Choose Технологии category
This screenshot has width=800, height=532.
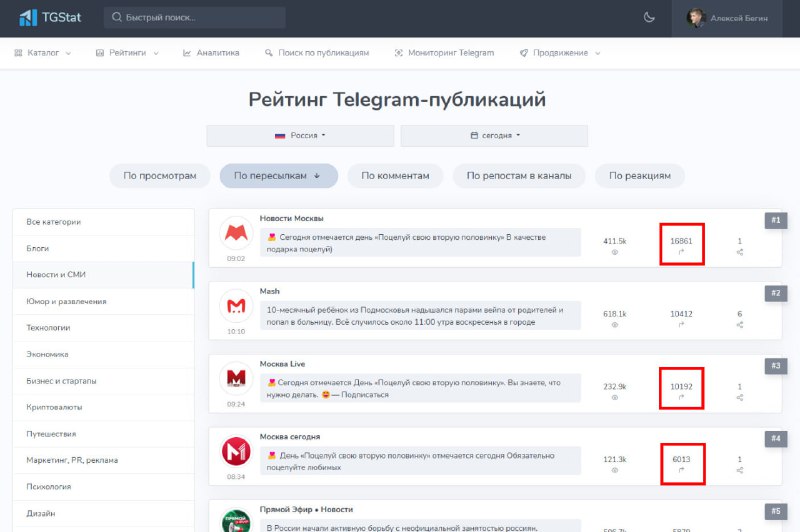(104, 328)
